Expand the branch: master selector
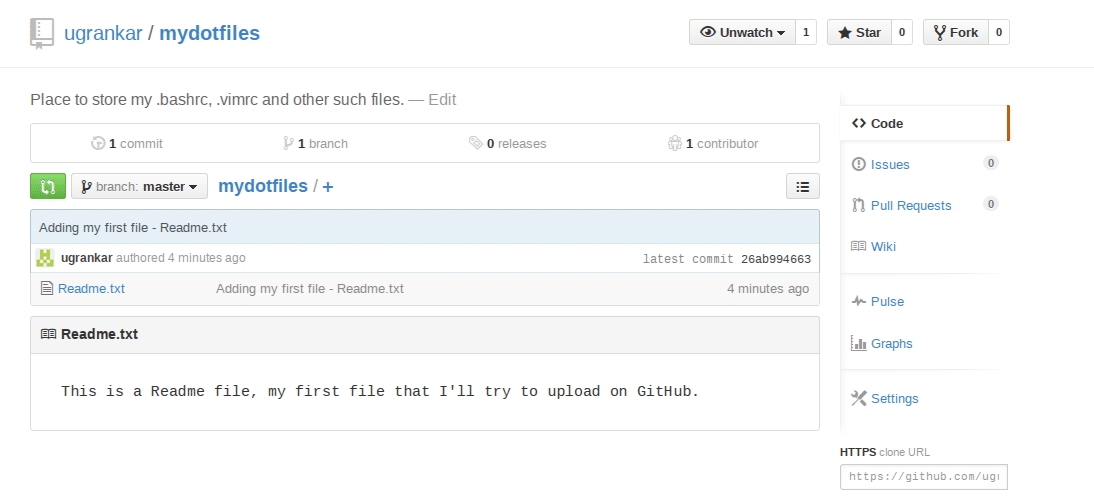1094x499 pixels. [x=139, y=186]
